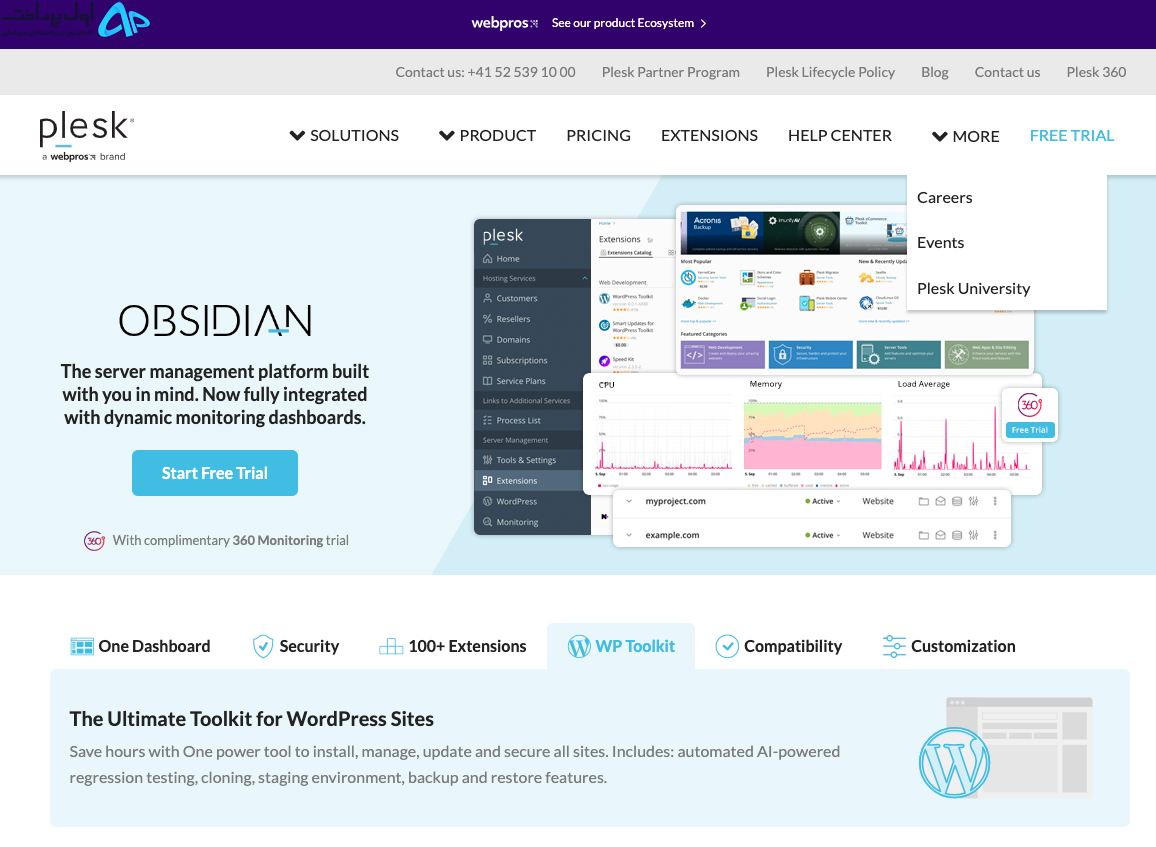
Task: Click Contact us in the secondary bar
Action: pyautogui.click(x=1007, y=72)
